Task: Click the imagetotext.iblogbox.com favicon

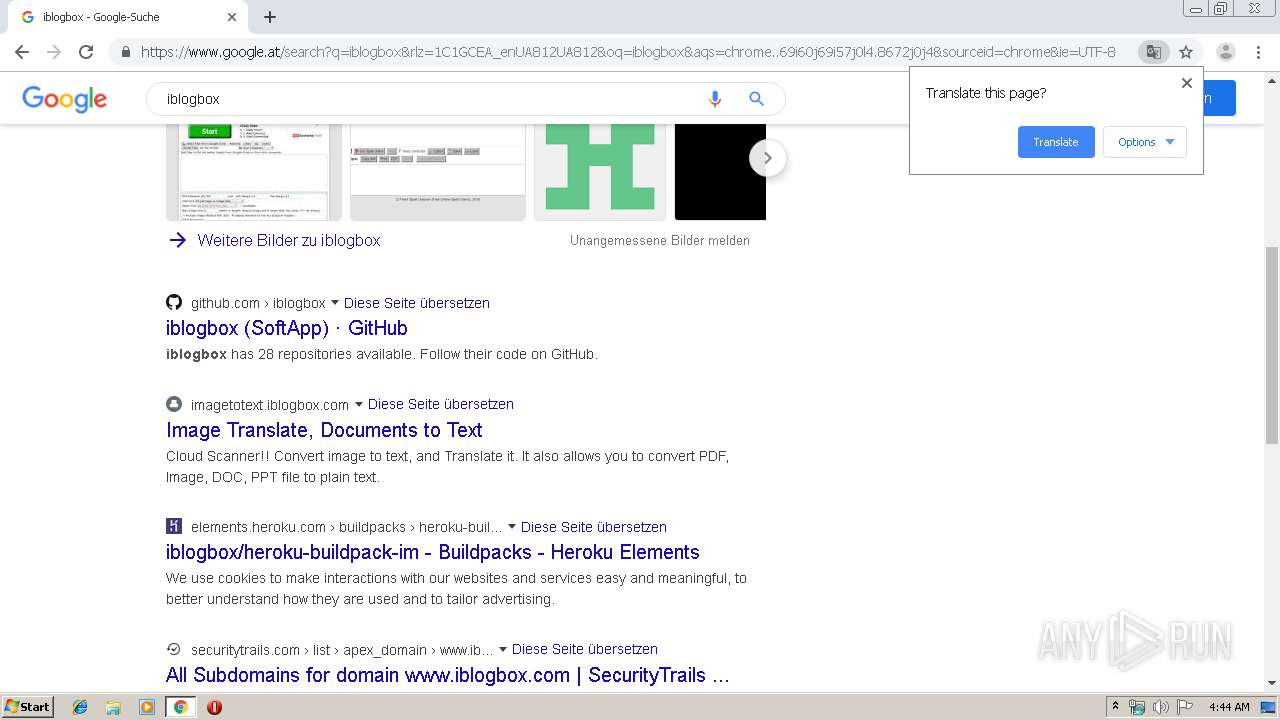Action: pyautogui.click(x=174, y=404)
